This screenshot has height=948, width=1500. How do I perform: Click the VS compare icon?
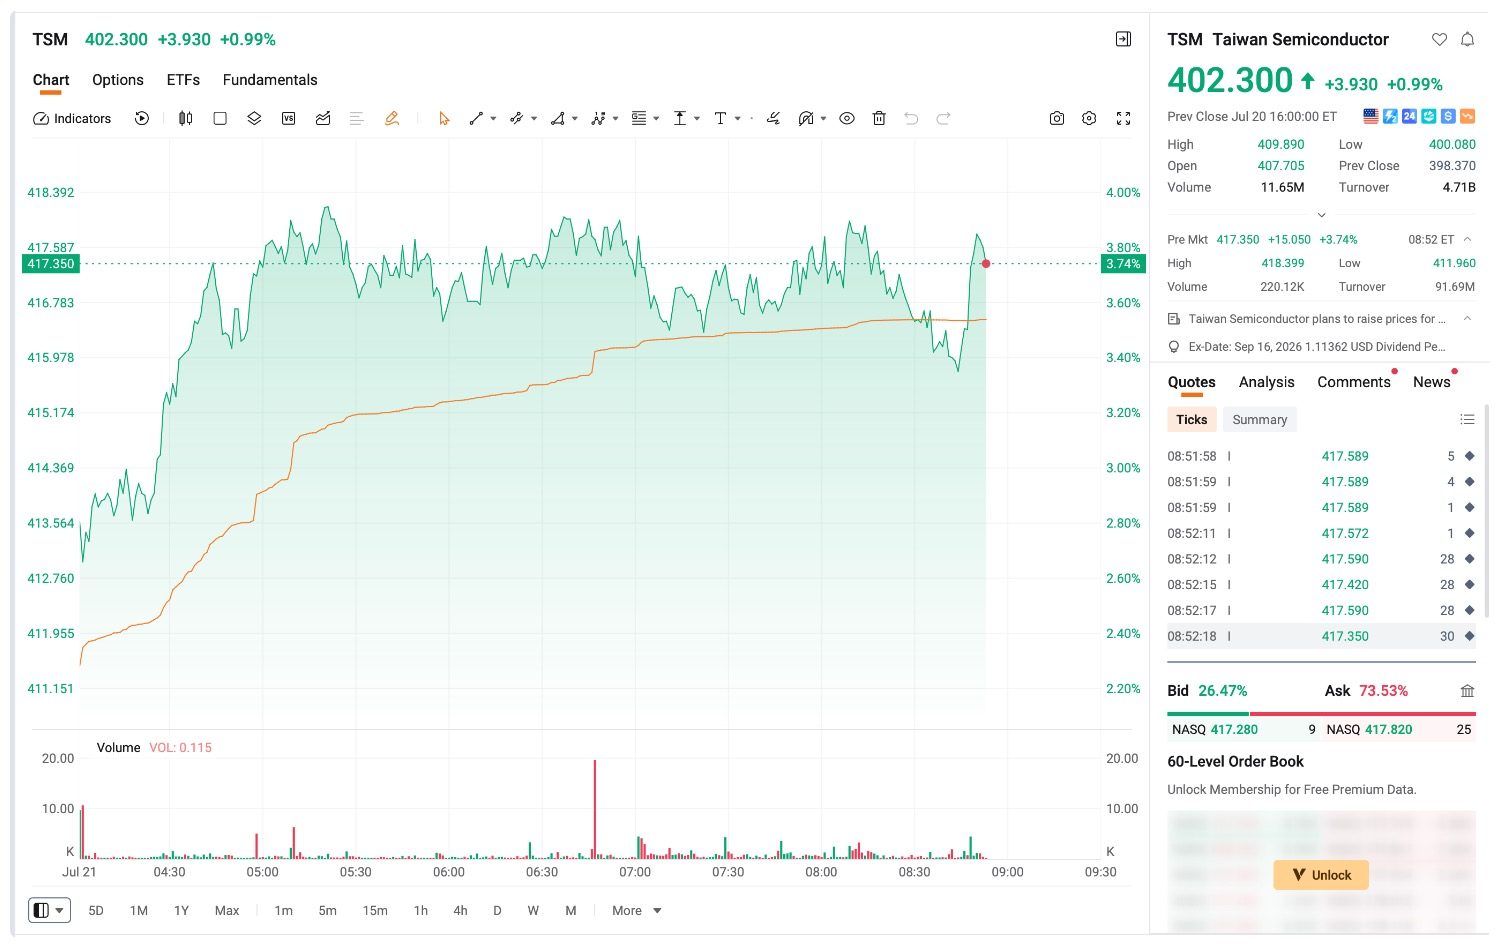click(288, 118)
